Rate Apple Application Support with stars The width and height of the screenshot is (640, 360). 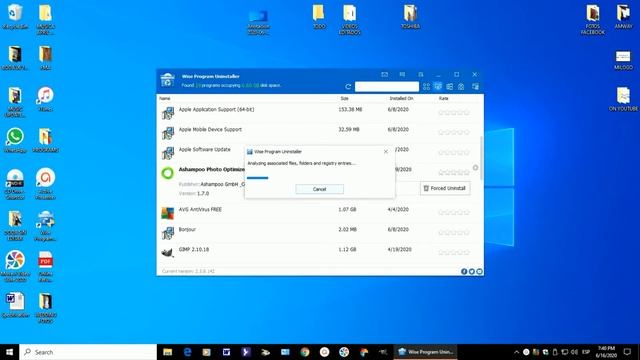(x=453, y=112)
